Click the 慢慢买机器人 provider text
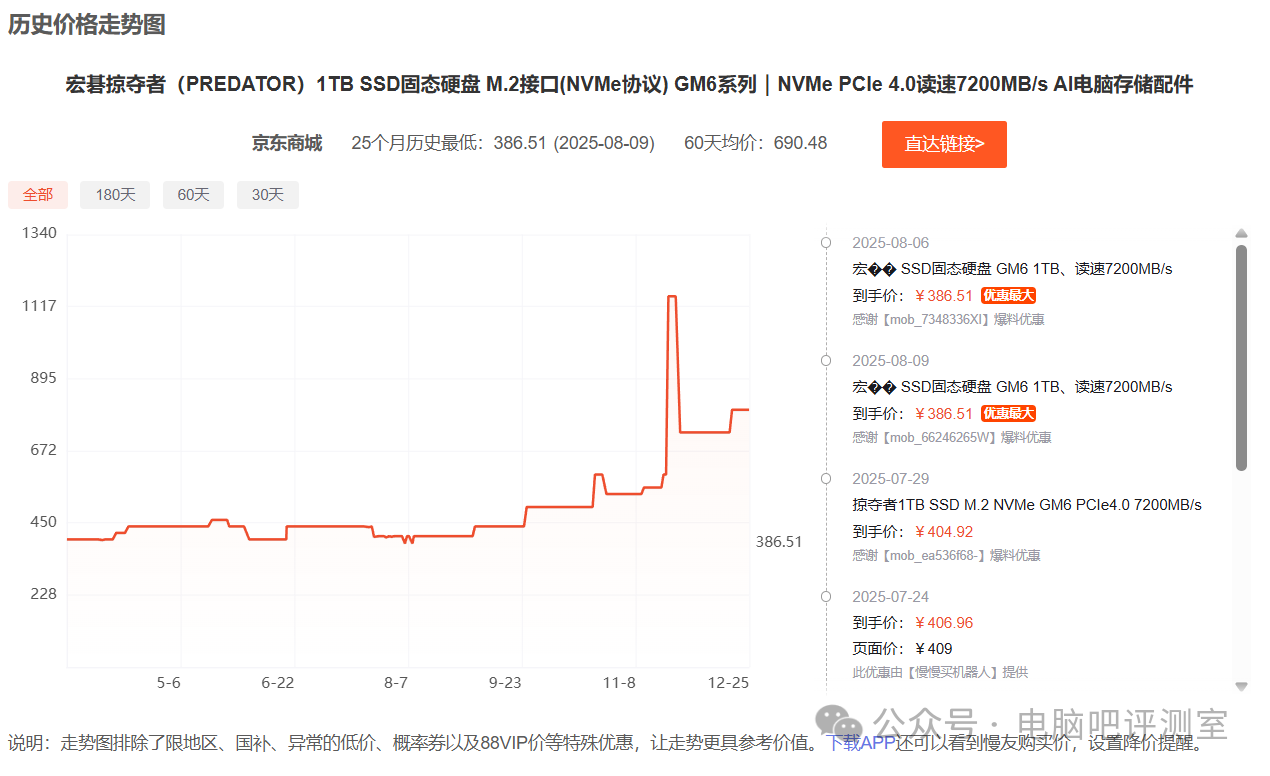The image size is (1270, 776). [x=942, y=673]
